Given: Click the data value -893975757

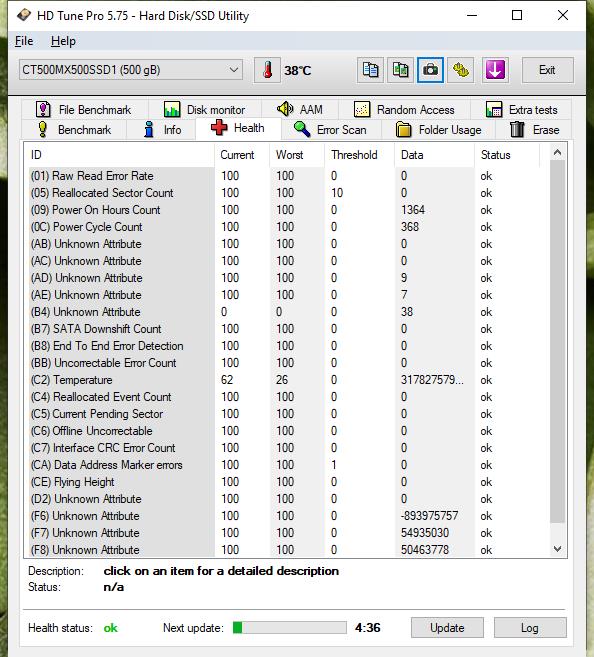Looking at the screenshot, I should (x=429, y=516).
